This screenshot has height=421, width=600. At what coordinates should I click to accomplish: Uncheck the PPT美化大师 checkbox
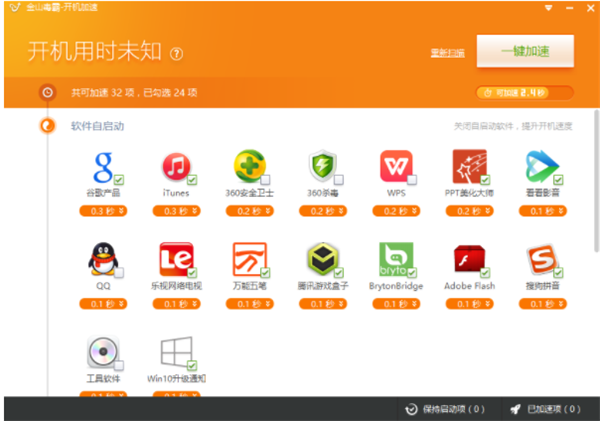(485, 179)
